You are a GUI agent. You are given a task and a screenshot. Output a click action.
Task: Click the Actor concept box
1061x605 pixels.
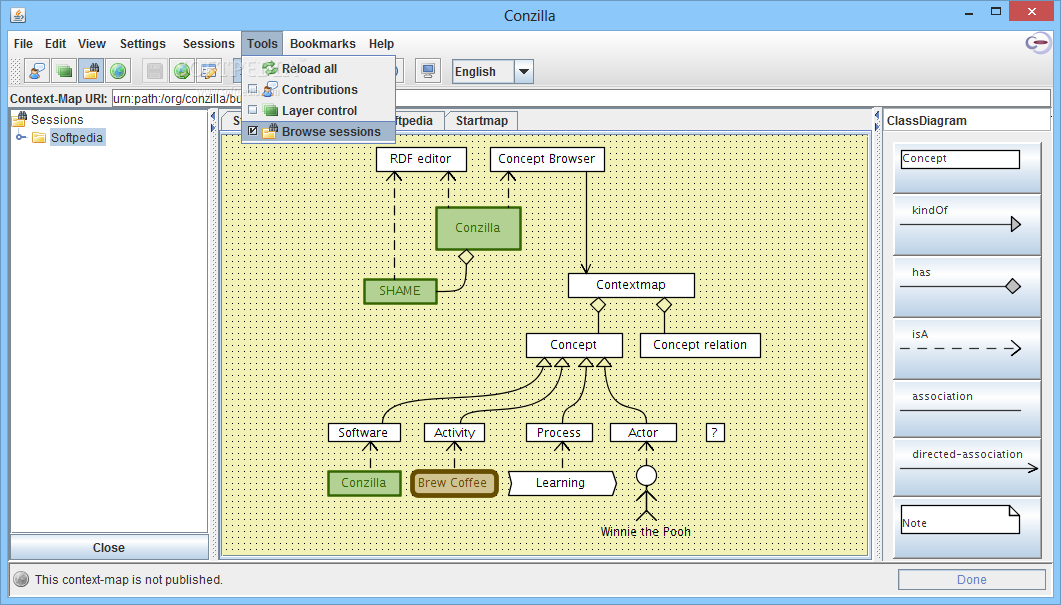click(x=643, y=432)
